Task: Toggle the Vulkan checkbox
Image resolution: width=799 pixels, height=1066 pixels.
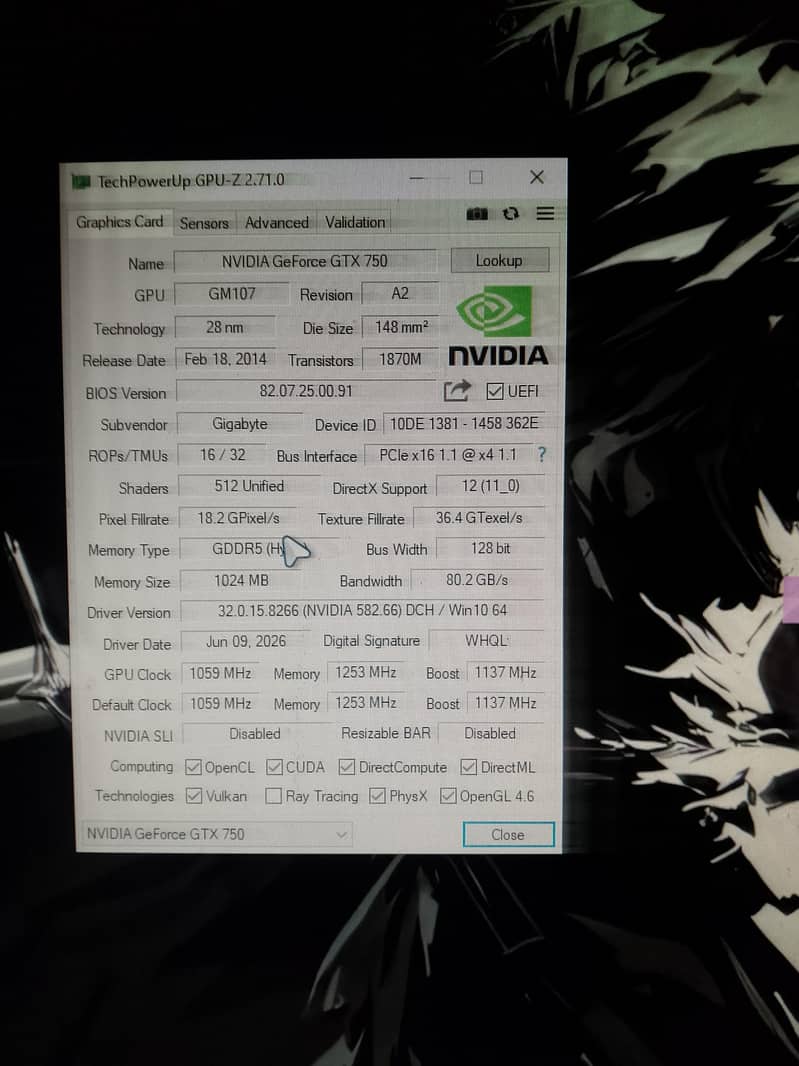Action: click(x=194, y=796)
